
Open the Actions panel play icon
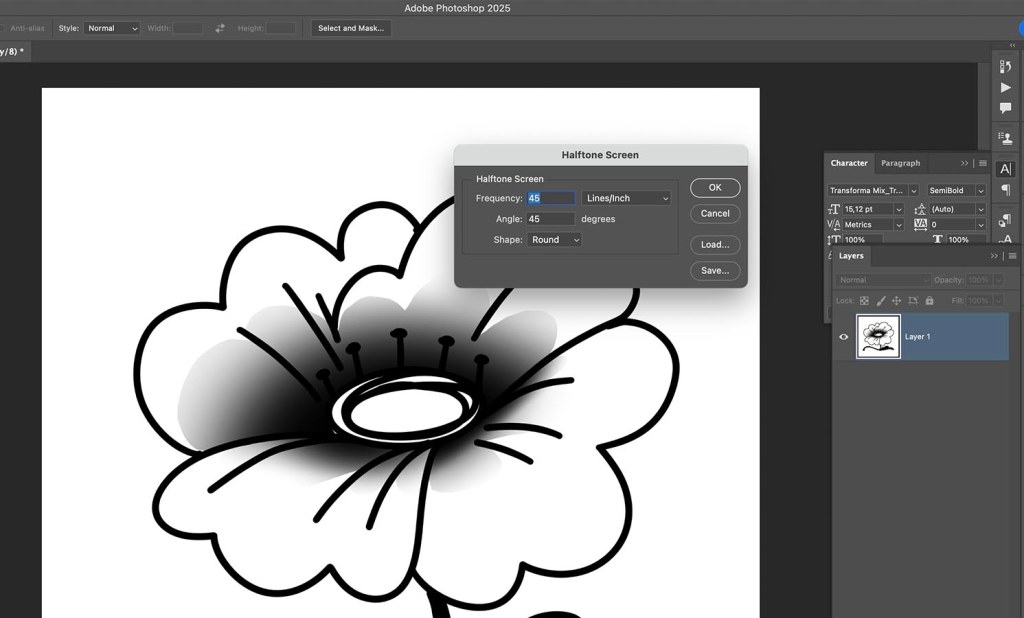coord(1006,88)
